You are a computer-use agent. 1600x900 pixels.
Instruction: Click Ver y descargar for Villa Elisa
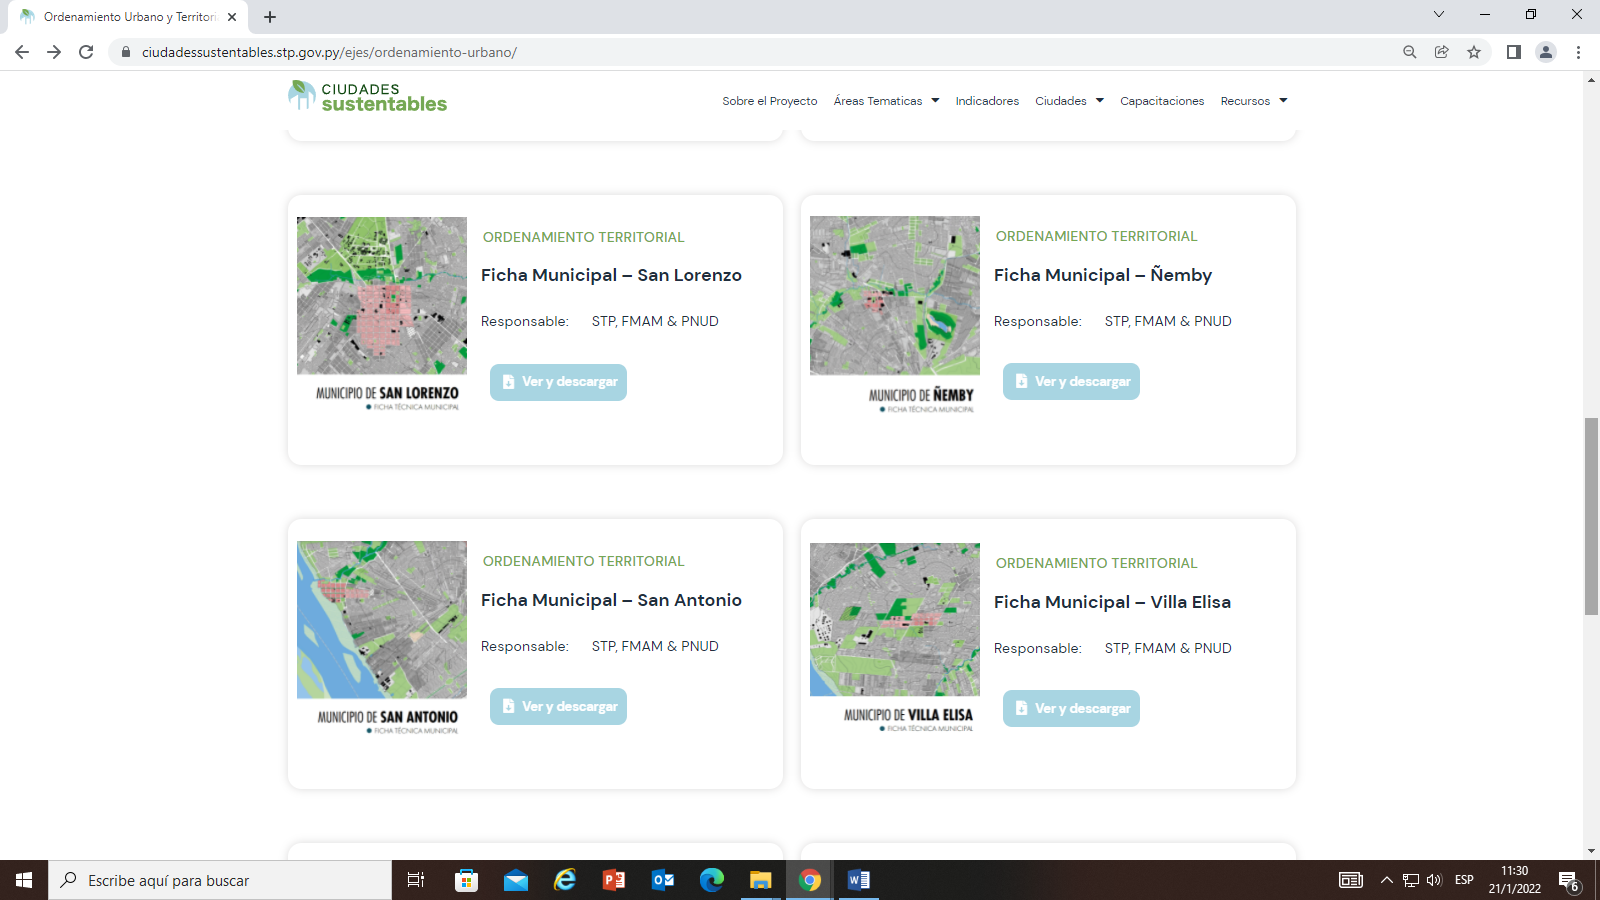tap(1071, 708)
